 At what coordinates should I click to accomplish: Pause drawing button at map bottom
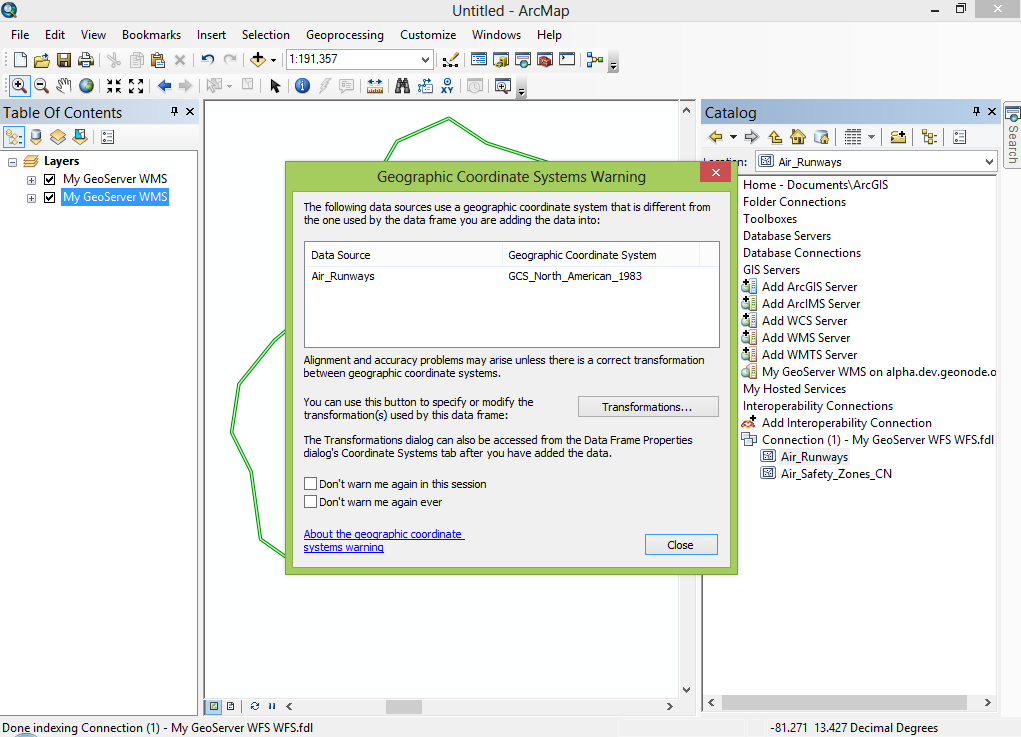point(272,706)
